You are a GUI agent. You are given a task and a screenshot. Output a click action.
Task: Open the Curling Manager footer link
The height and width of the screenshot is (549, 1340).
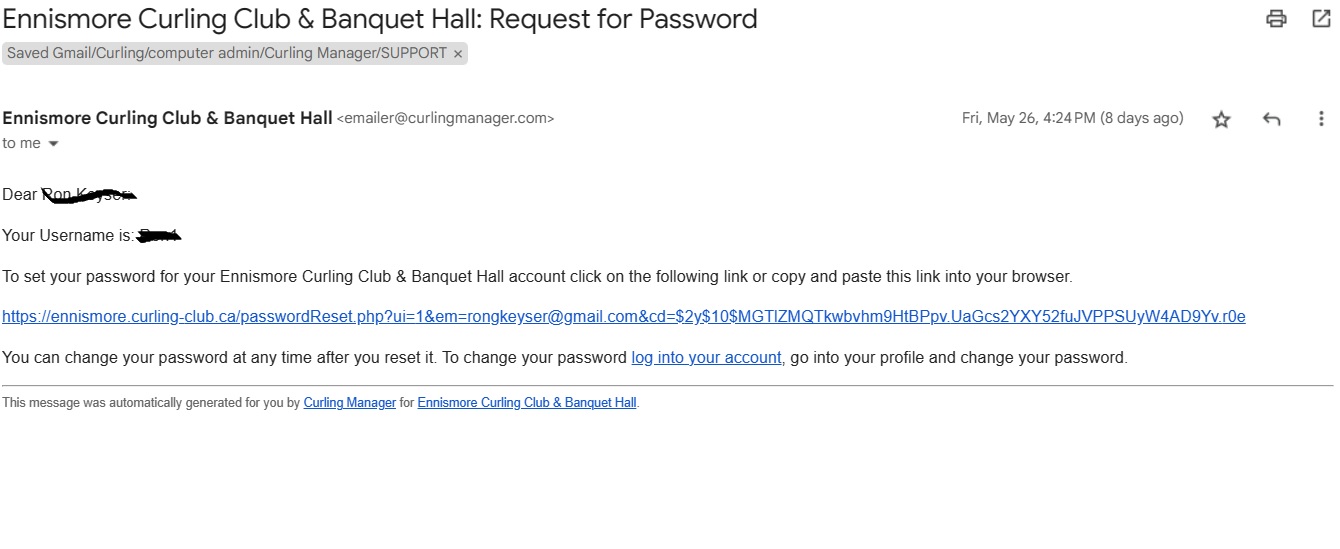pos(350,403)
